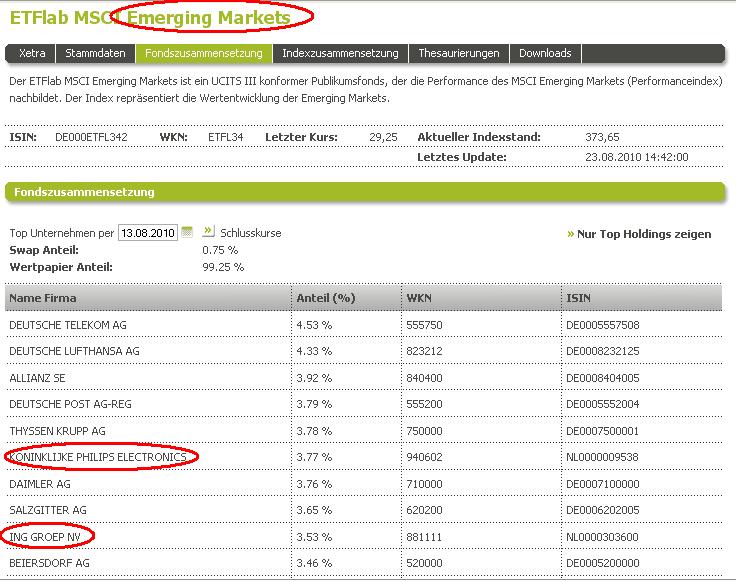Click the 4.33 % share value

tap(314, 351)
